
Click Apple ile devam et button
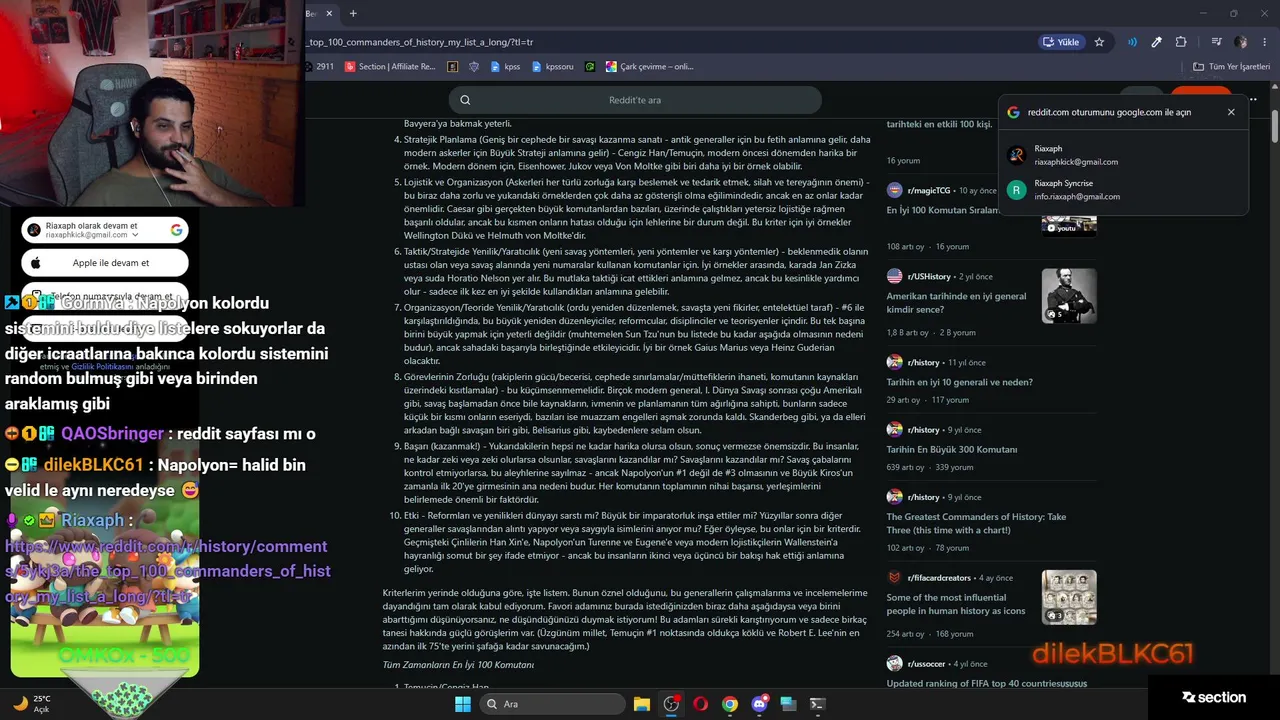coord(105,263)
